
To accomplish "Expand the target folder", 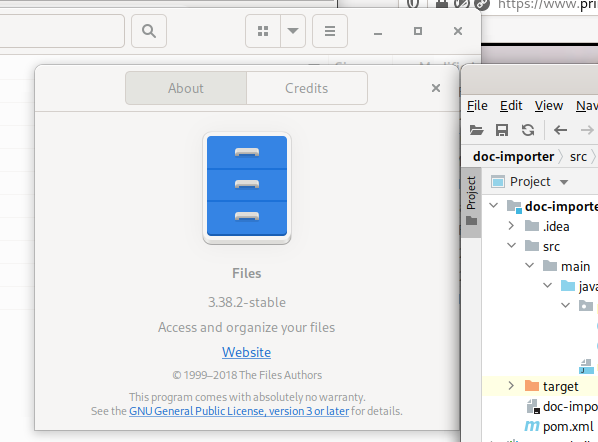I will coord(511,386).
